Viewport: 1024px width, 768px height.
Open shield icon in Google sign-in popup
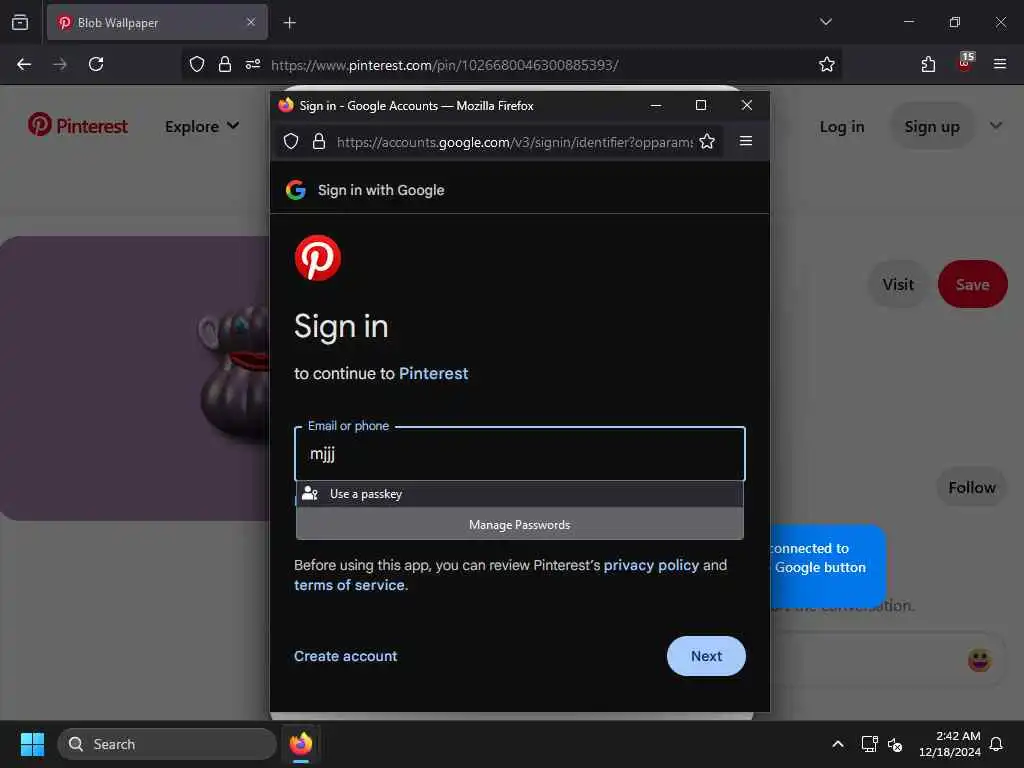click(291, 142)
